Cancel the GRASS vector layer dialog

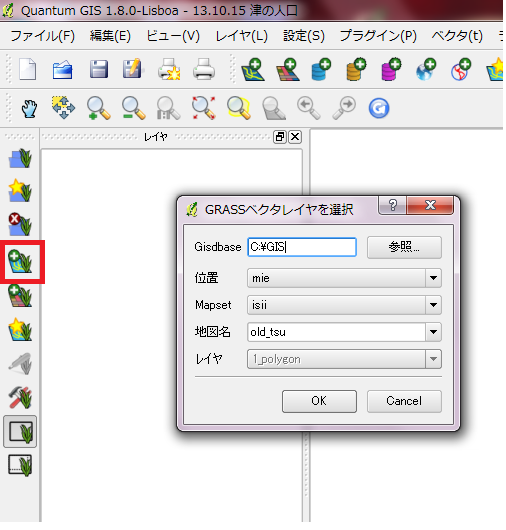coord(404,401)
